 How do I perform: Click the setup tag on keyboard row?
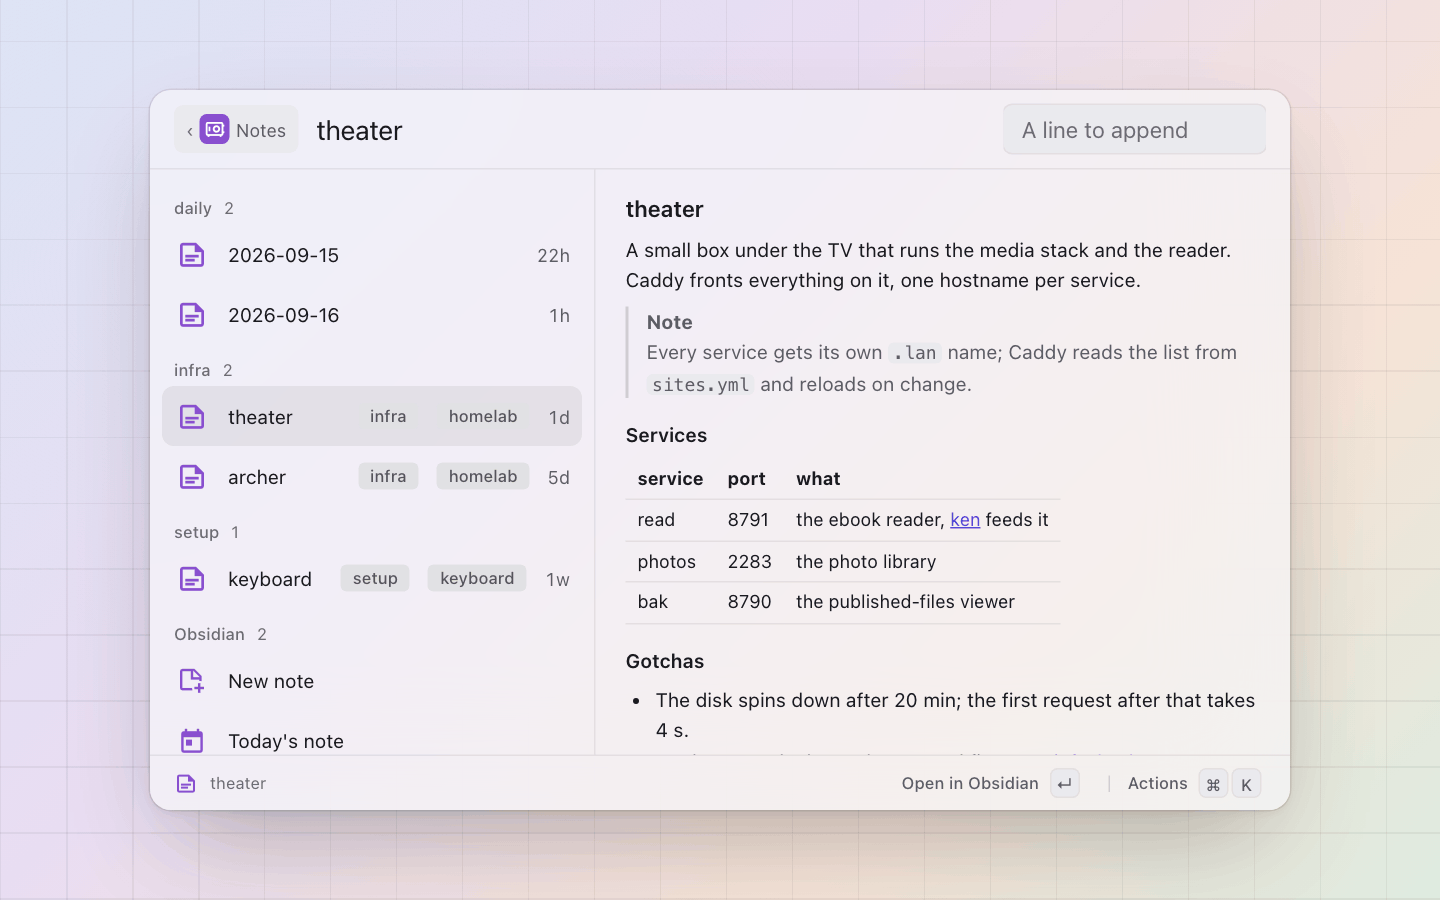coord(375,579)
